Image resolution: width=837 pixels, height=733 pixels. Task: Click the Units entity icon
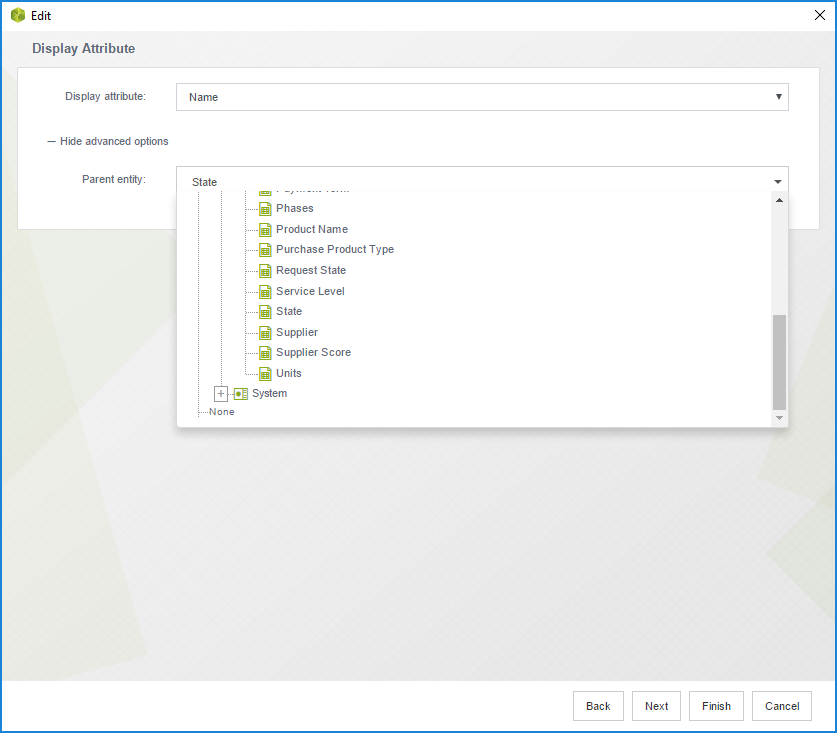tap(265, 374)
